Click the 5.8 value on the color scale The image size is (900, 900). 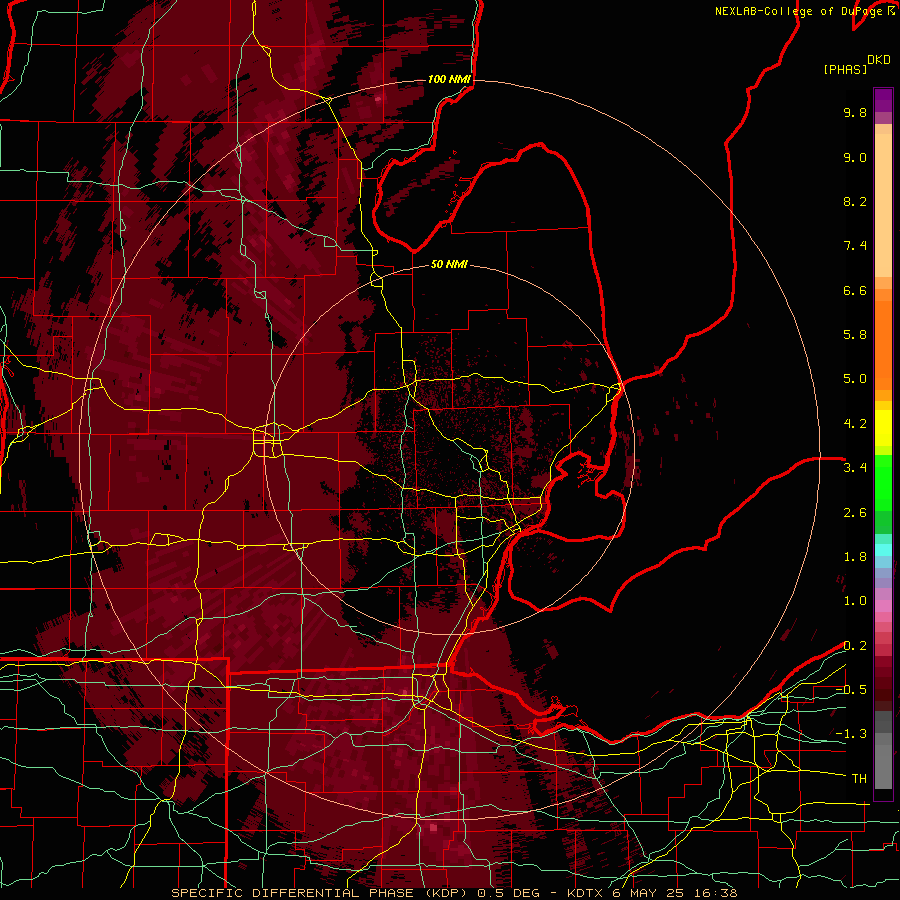[855, 335]
